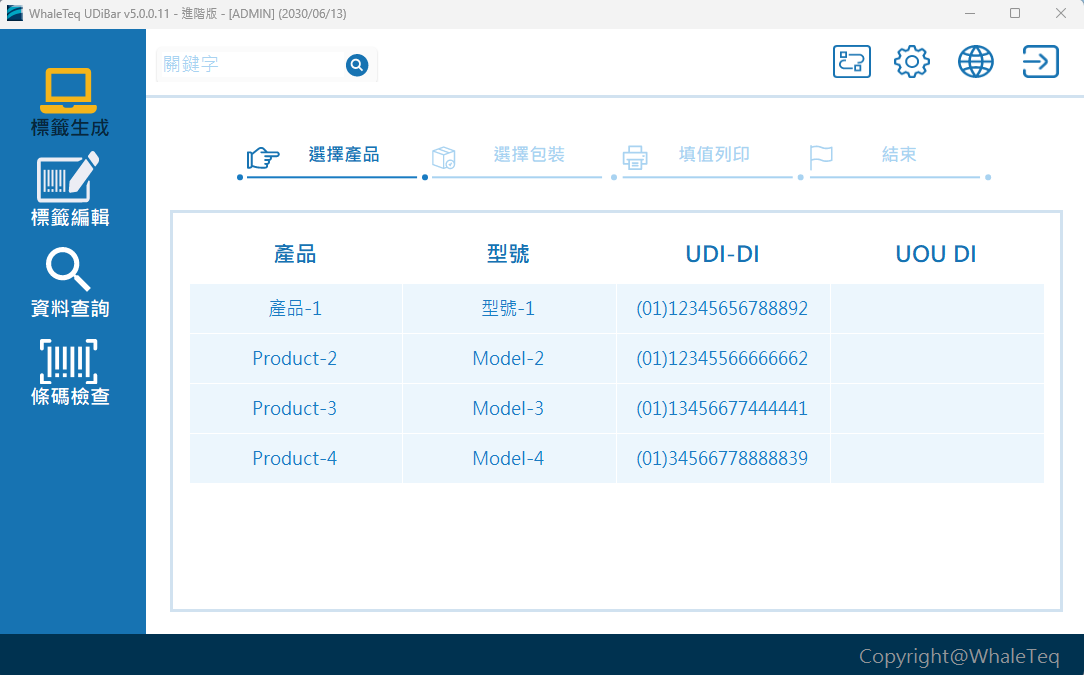The height and width of the screenshot is (675, 1084).
Task: Open the globe language icon
Action: pyautogui.click(x=975, y=62)
